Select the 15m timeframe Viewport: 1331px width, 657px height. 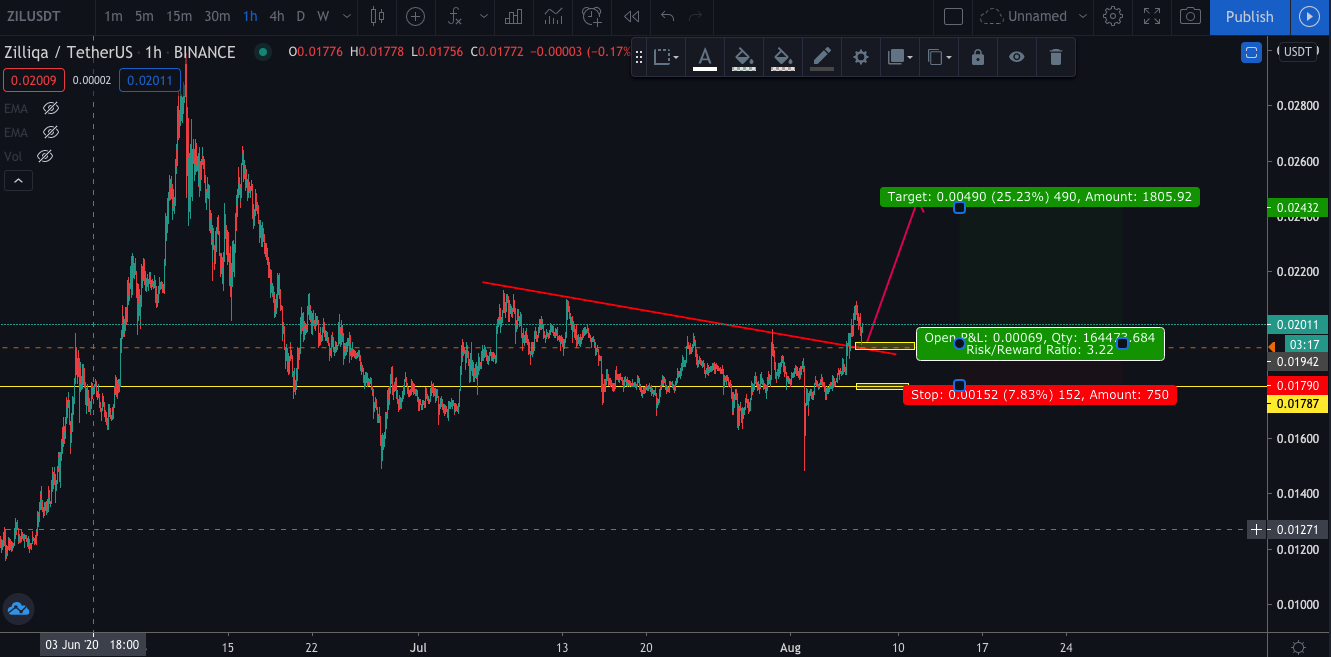pyautogui.click(x=179, y=16)
